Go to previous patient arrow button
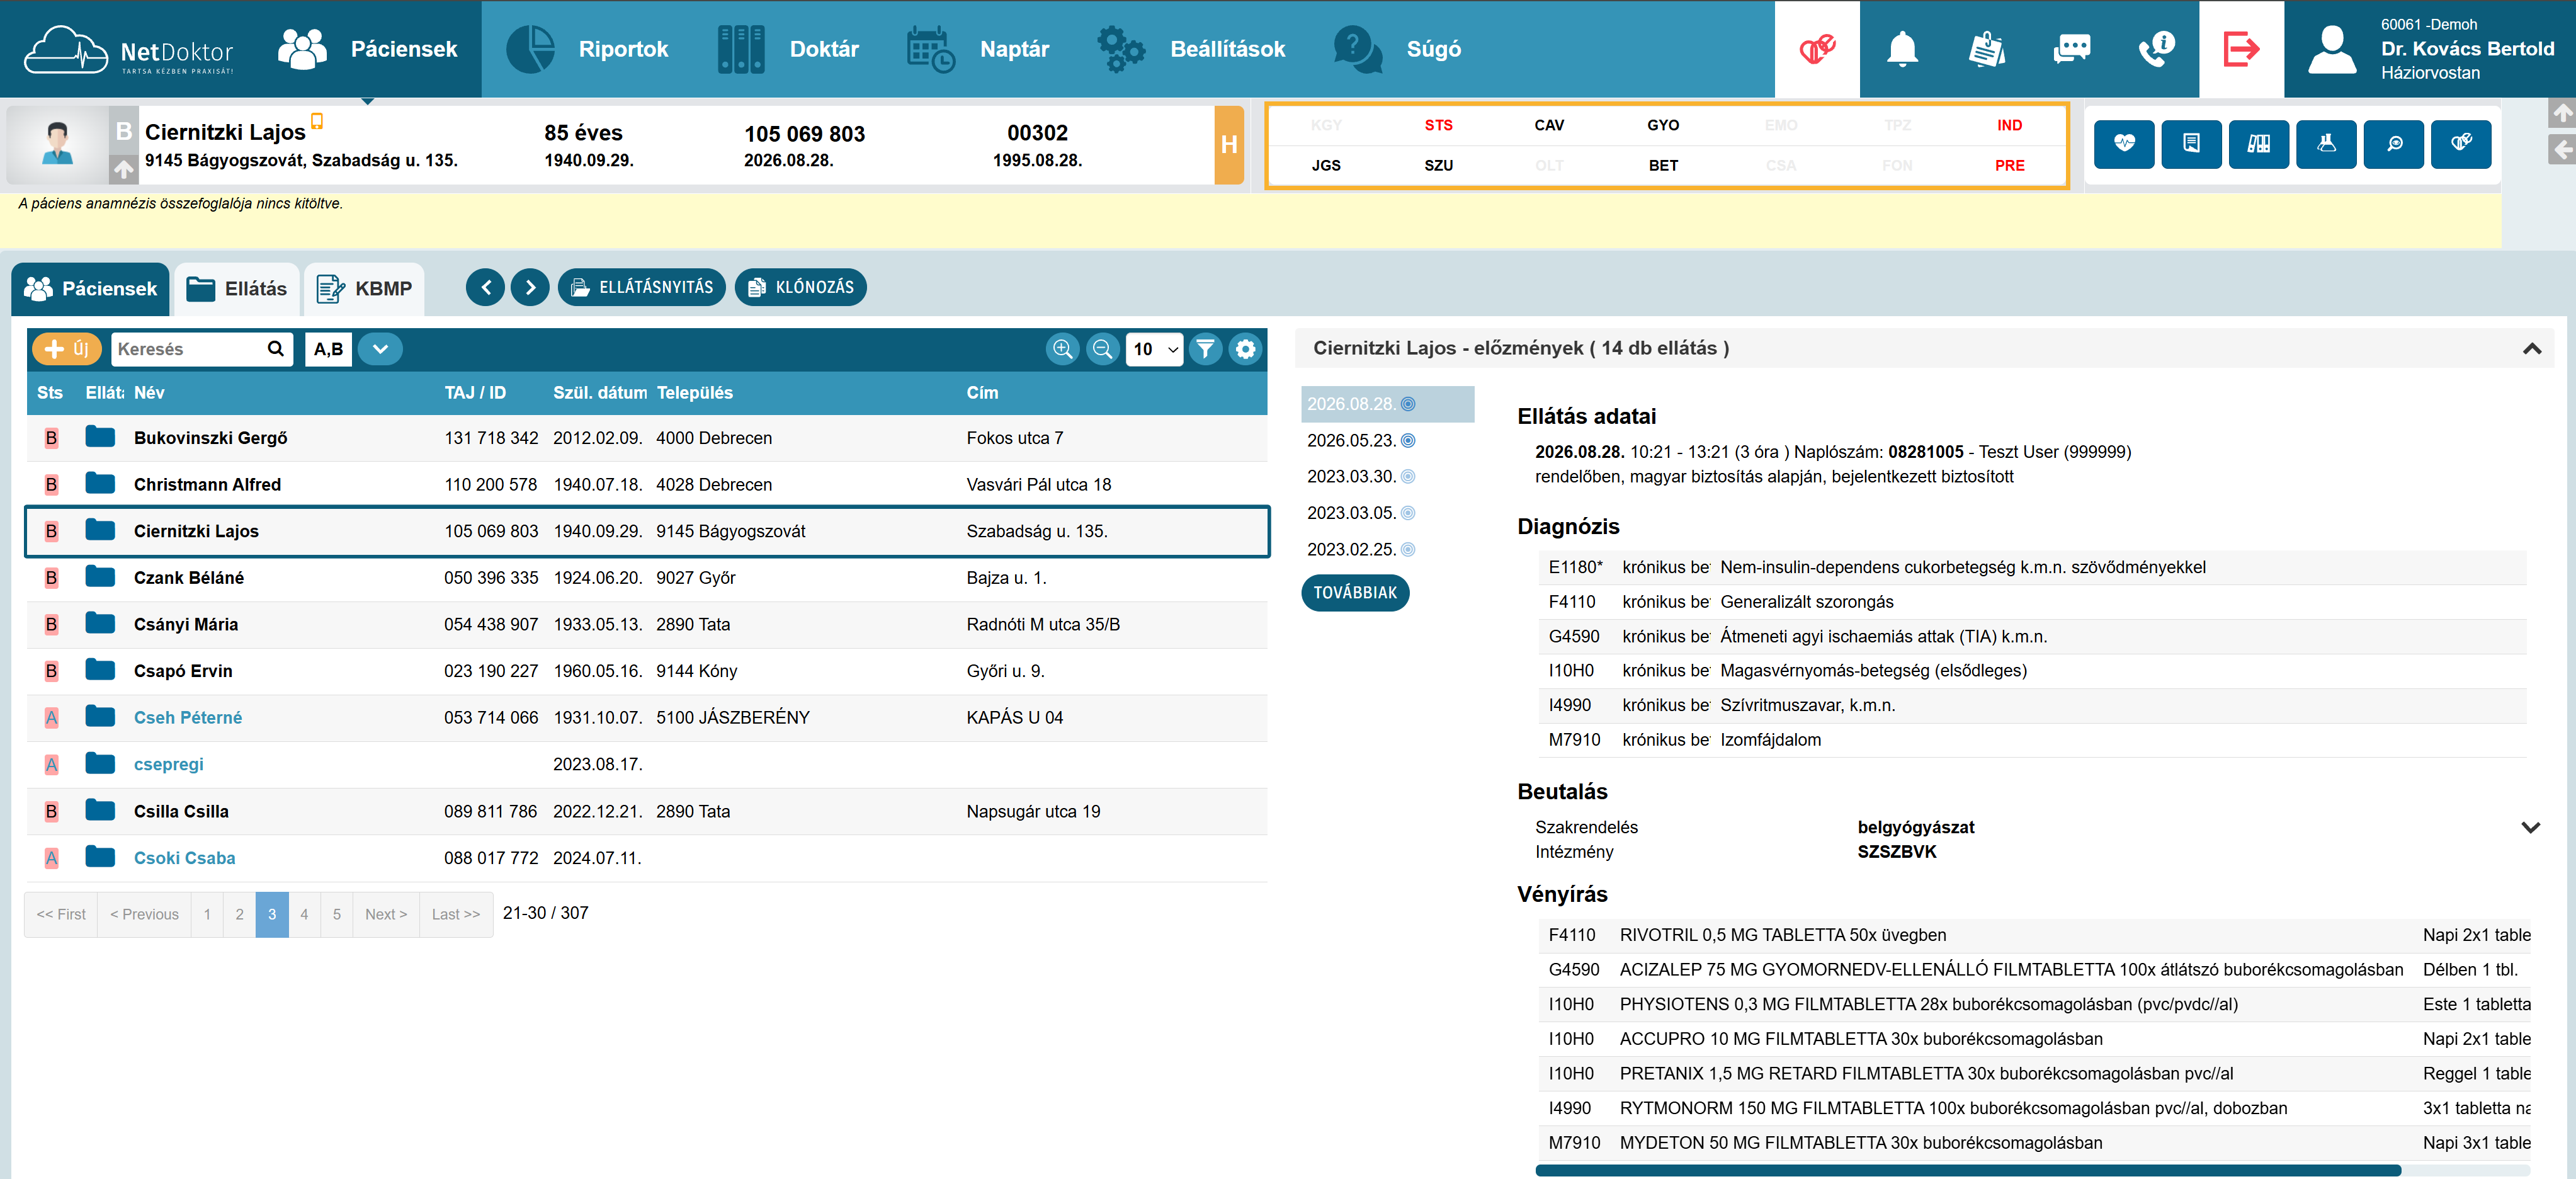This screenshot has width=2576, height=1179. 486,288
